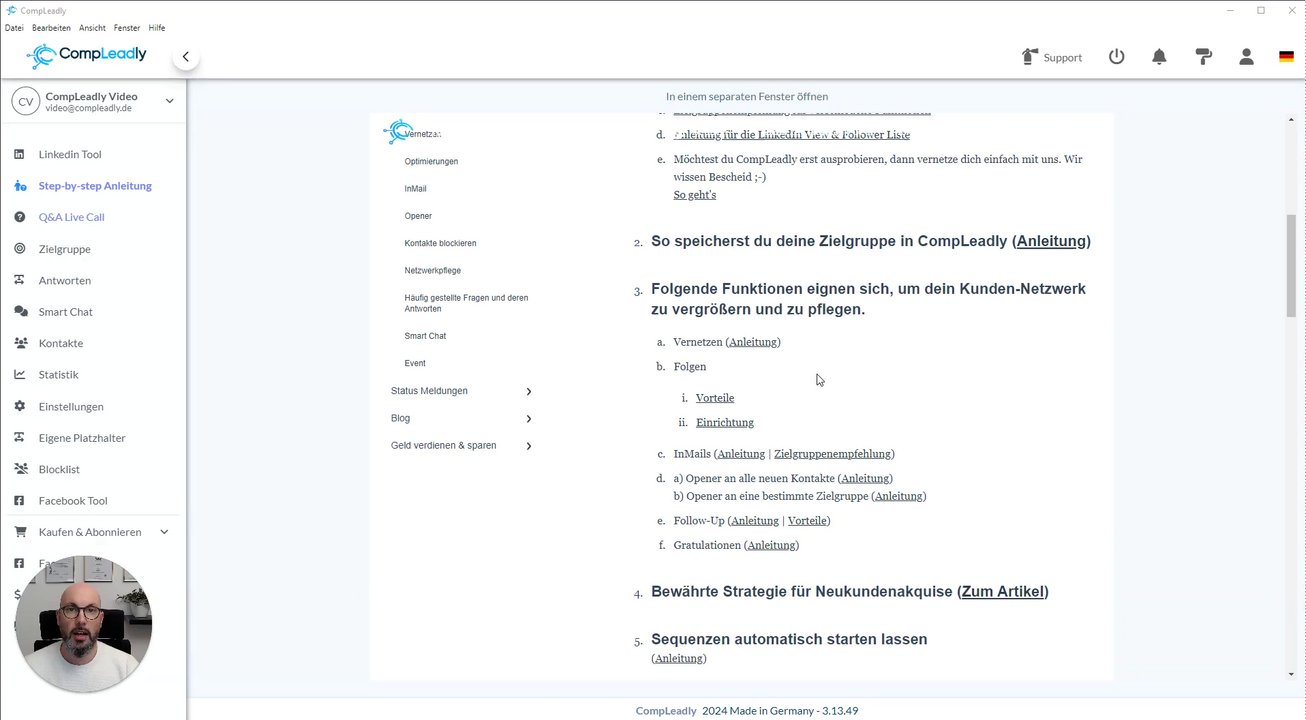Expand Status Meldungen section arrow
1306x720 pixels.
point(529,391)
